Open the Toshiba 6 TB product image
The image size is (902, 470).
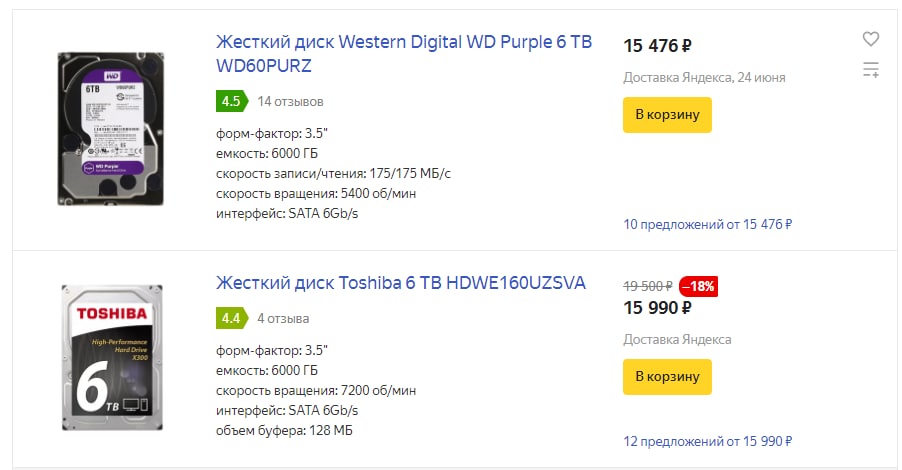(112, 357)
